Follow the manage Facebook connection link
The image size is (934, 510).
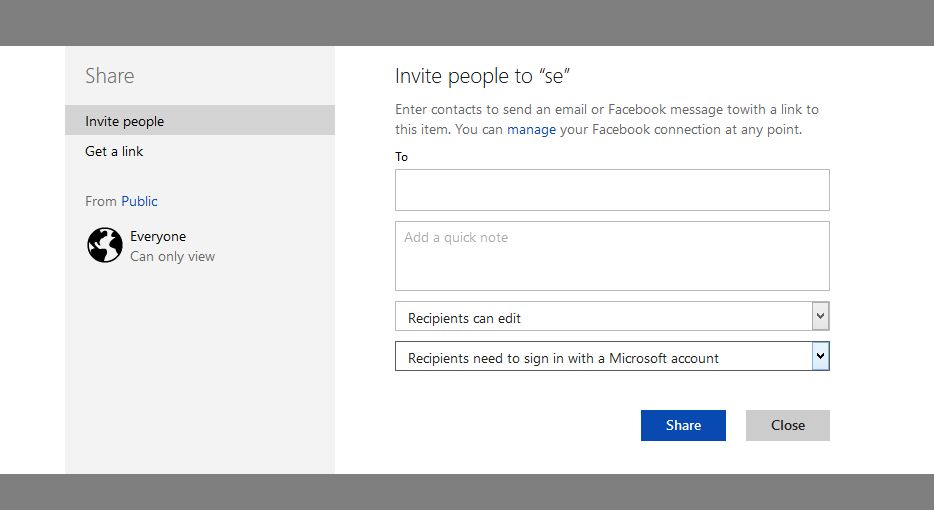531,129
